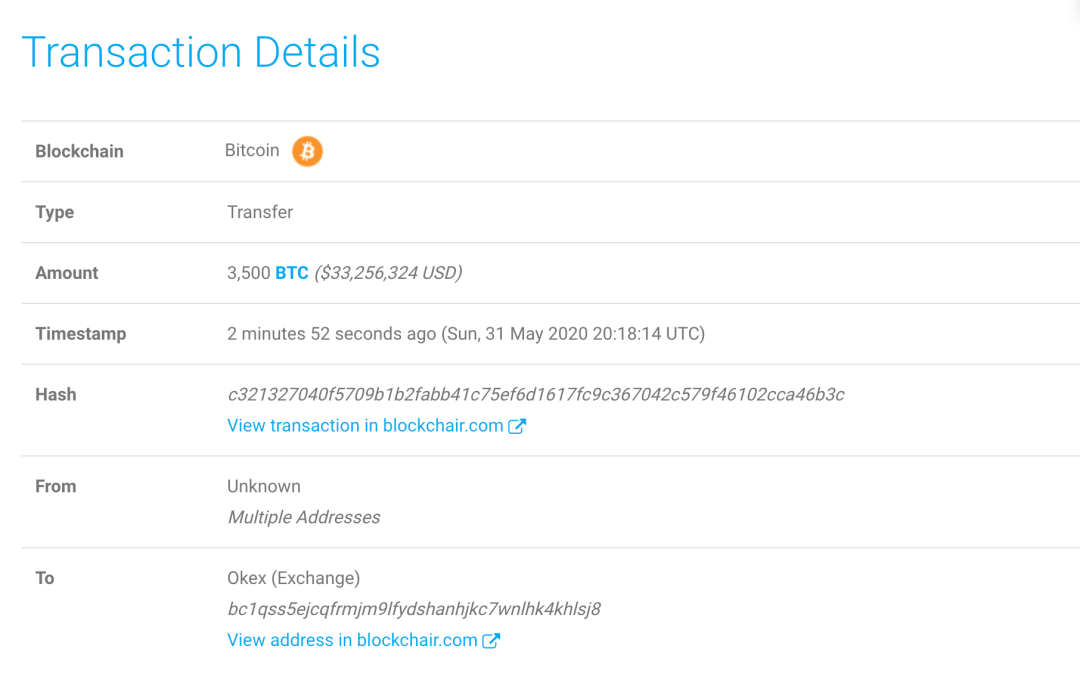Click the 'Transaction Details' page heading

pos(200,51)
